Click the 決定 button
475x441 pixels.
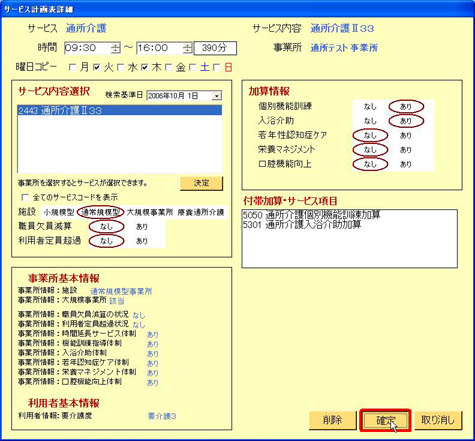pyautogui.click(x=201, y=183)
